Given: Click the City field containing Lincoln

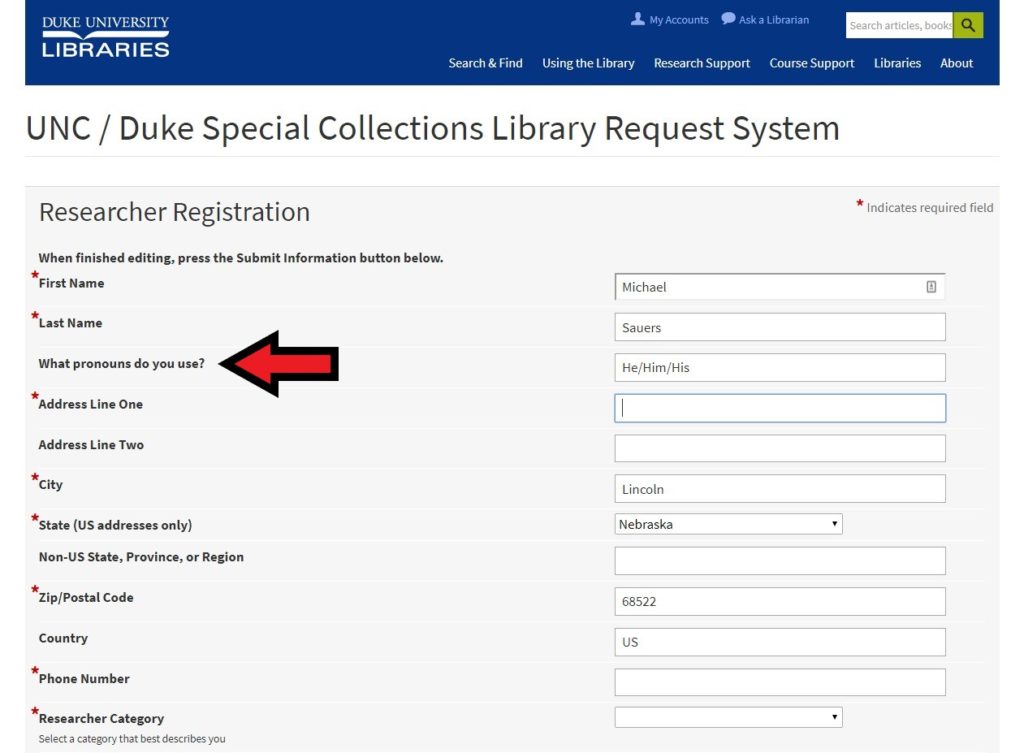Looking at the screenshot, I should click(x=780, y=489).
